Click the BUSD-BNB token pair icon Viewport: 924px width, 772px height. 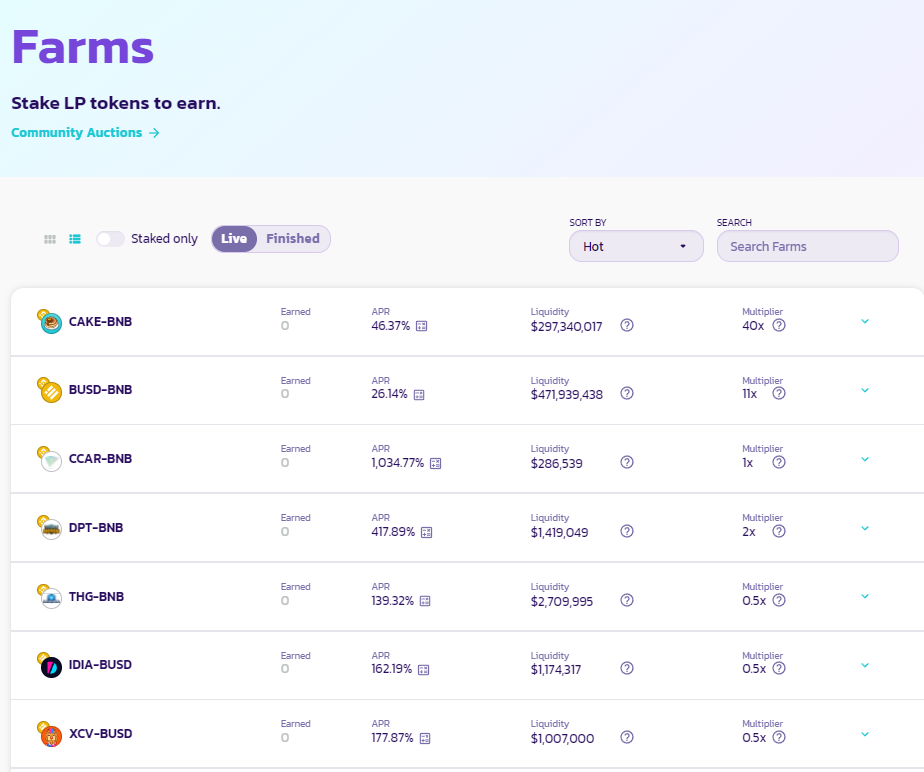click(50, 390)
